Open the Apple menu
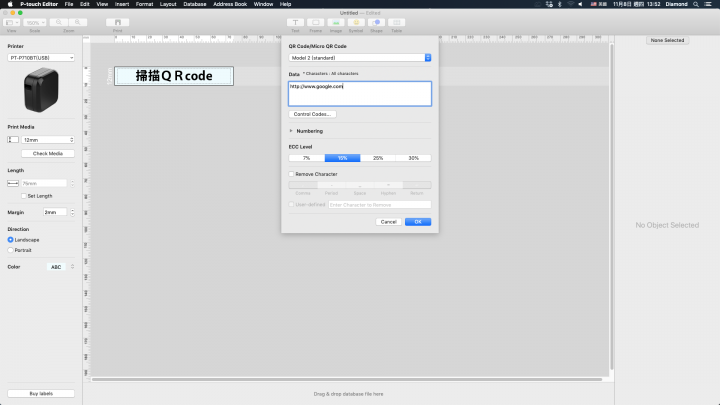The width and height of the screenshot is (720, 405). 10,4
